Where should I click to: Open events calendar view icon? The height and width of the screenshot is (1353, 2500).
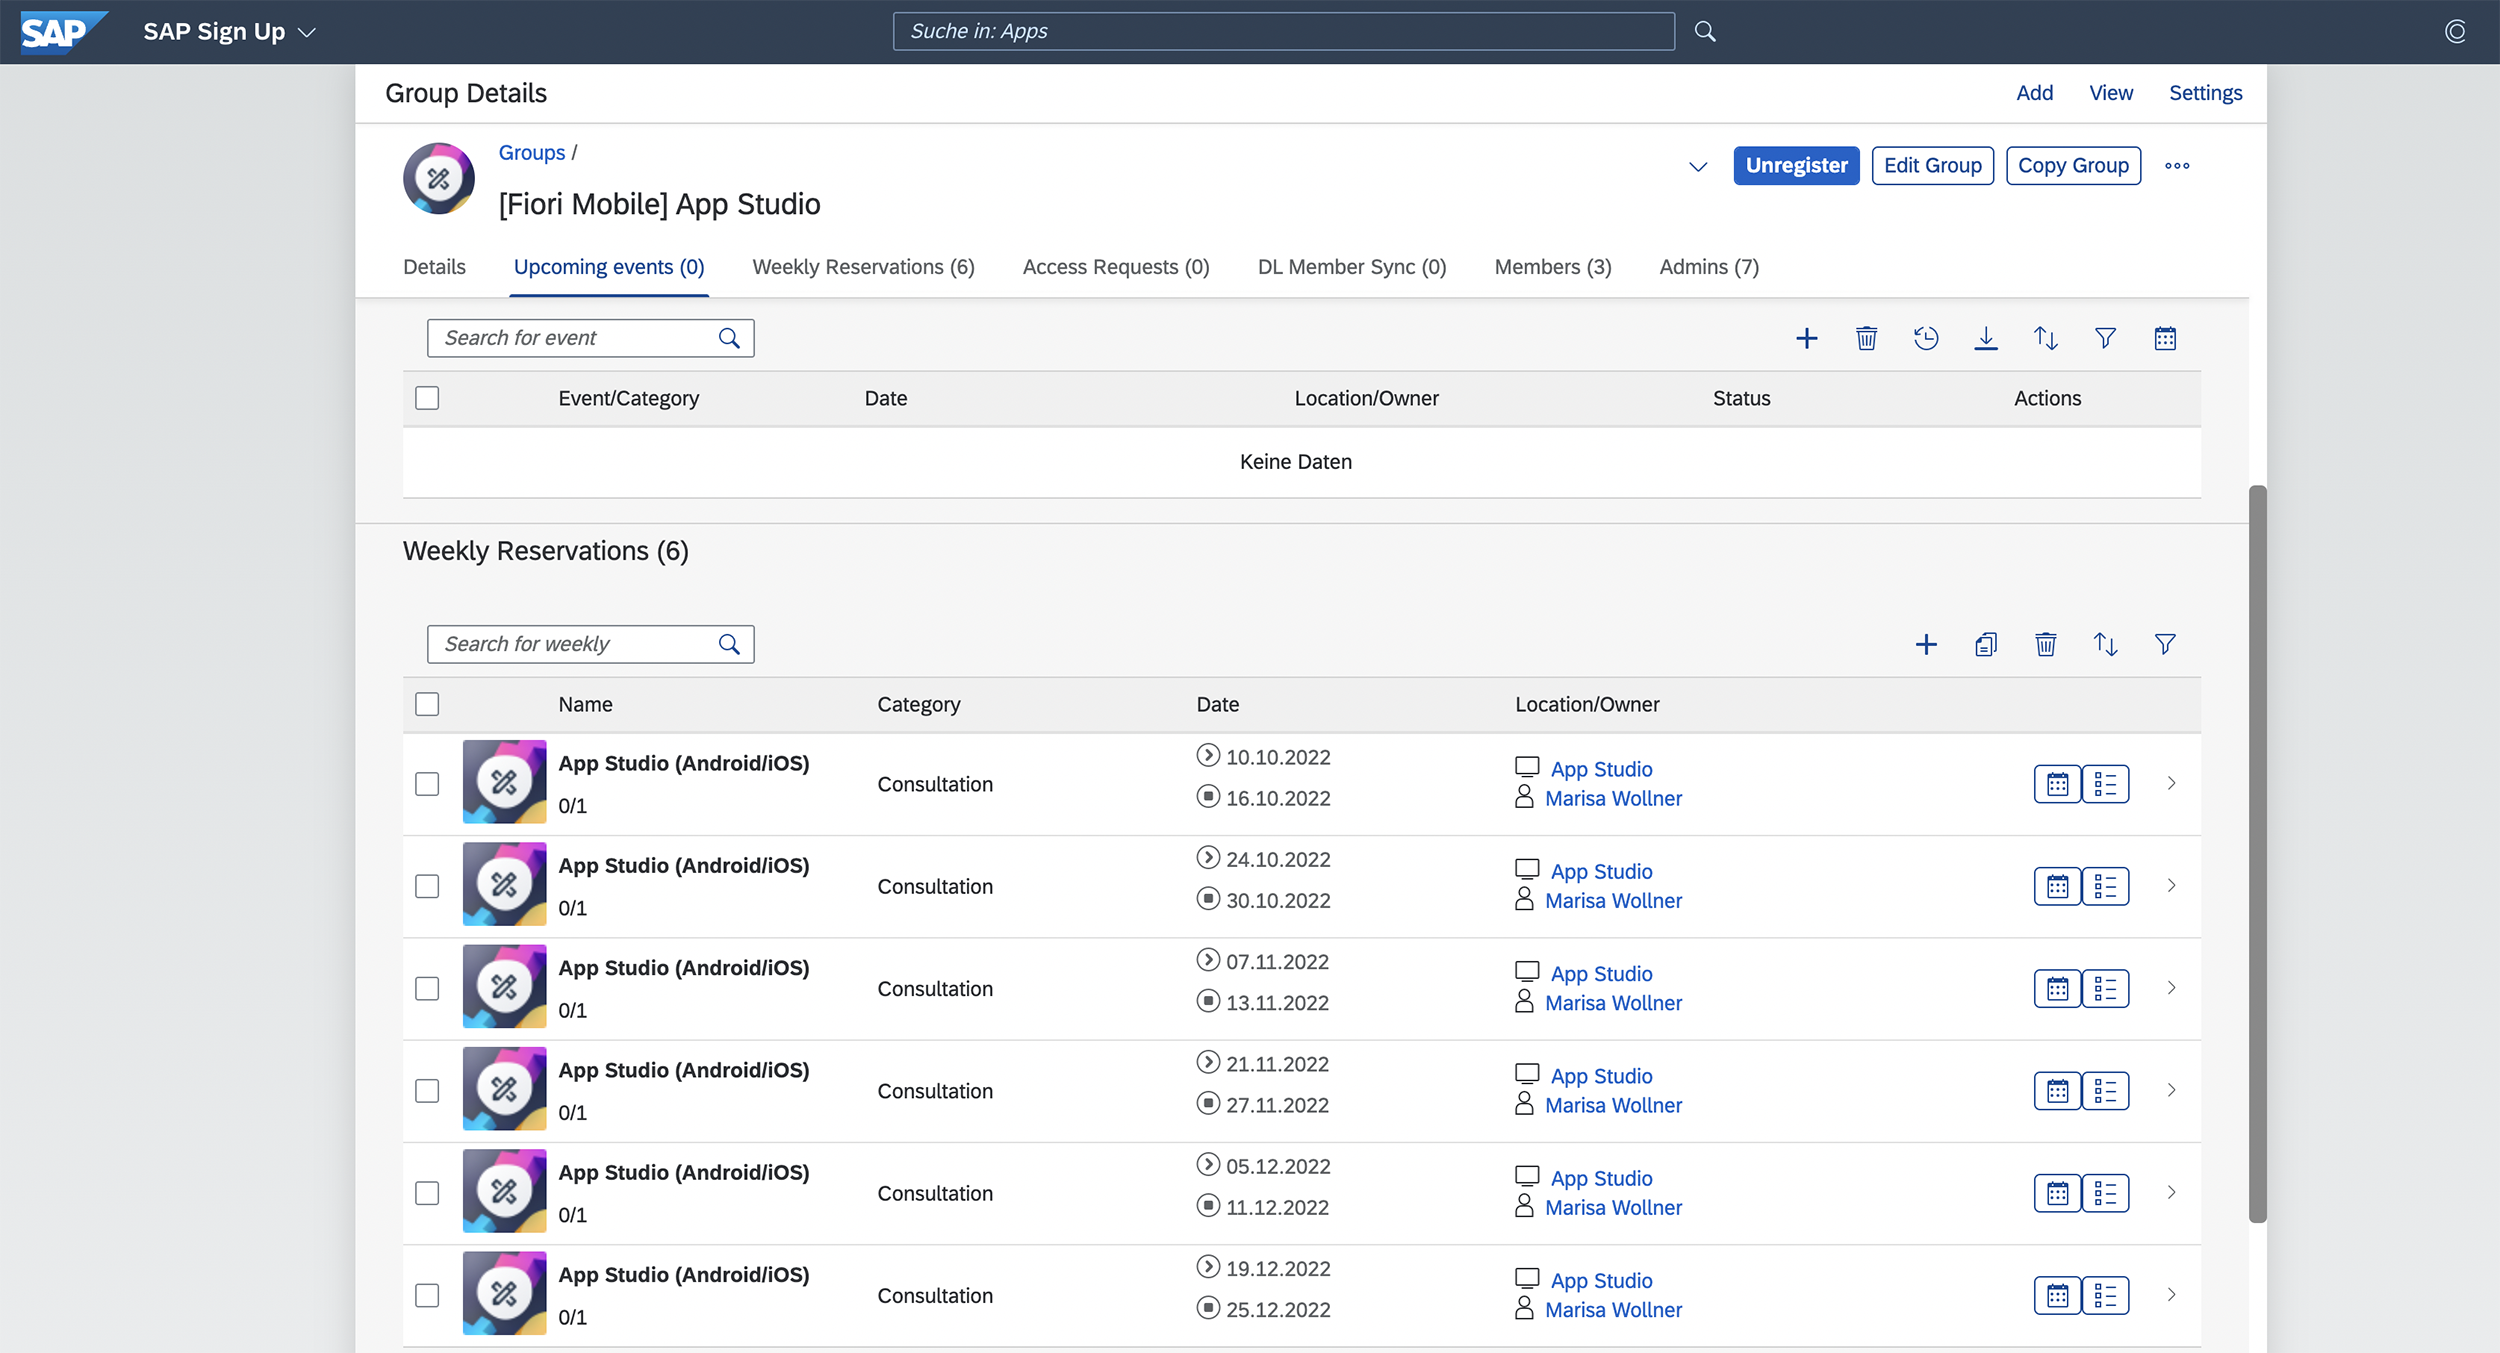pyautogui.click(x=2165, y=338)
